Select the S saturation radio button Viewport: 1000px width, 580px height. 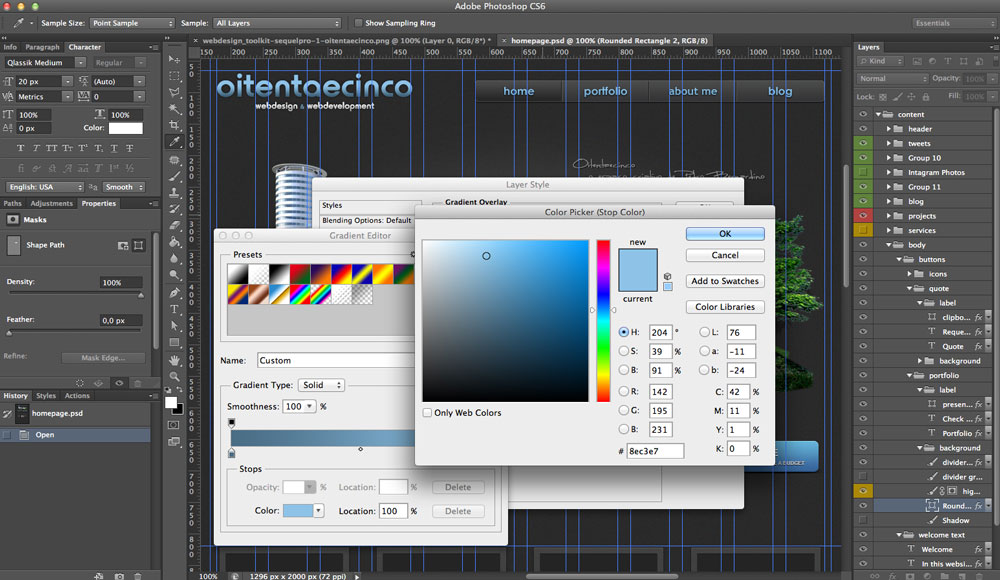tap(624, 351)
